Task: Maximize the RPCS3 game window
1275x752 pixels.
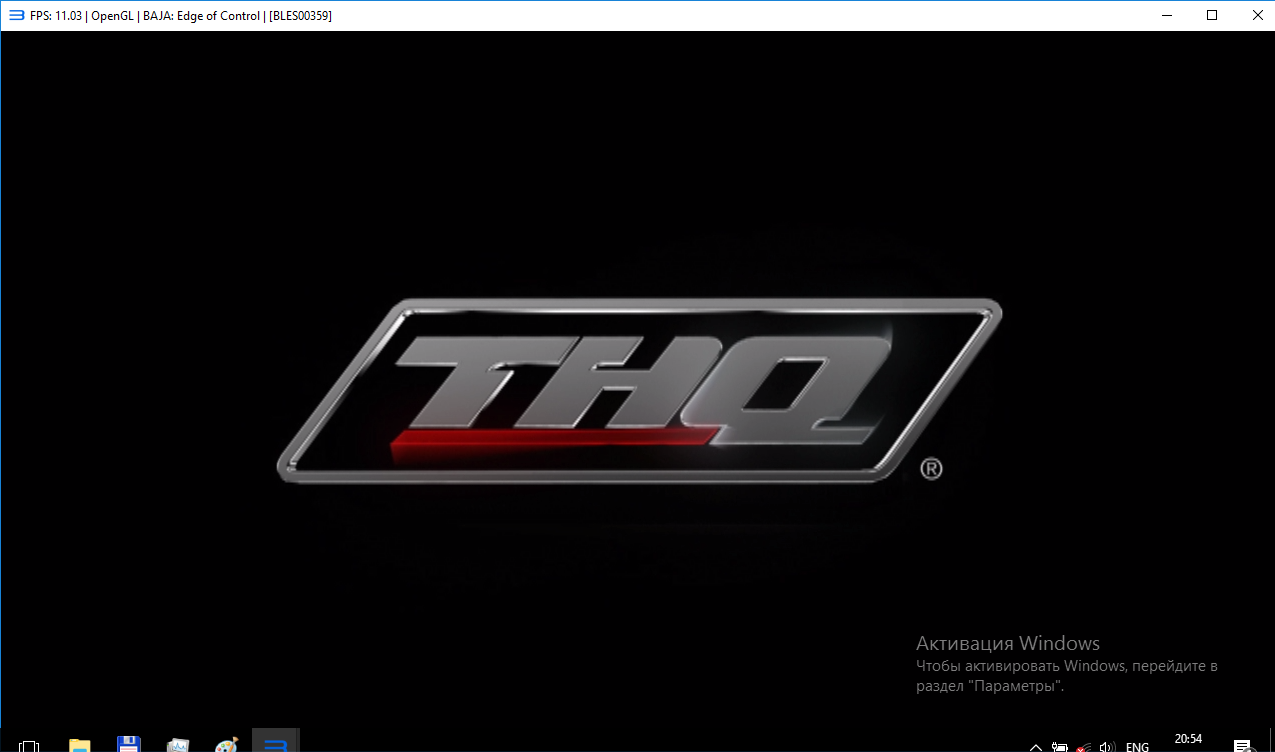Action: (x=1212, y=15)
